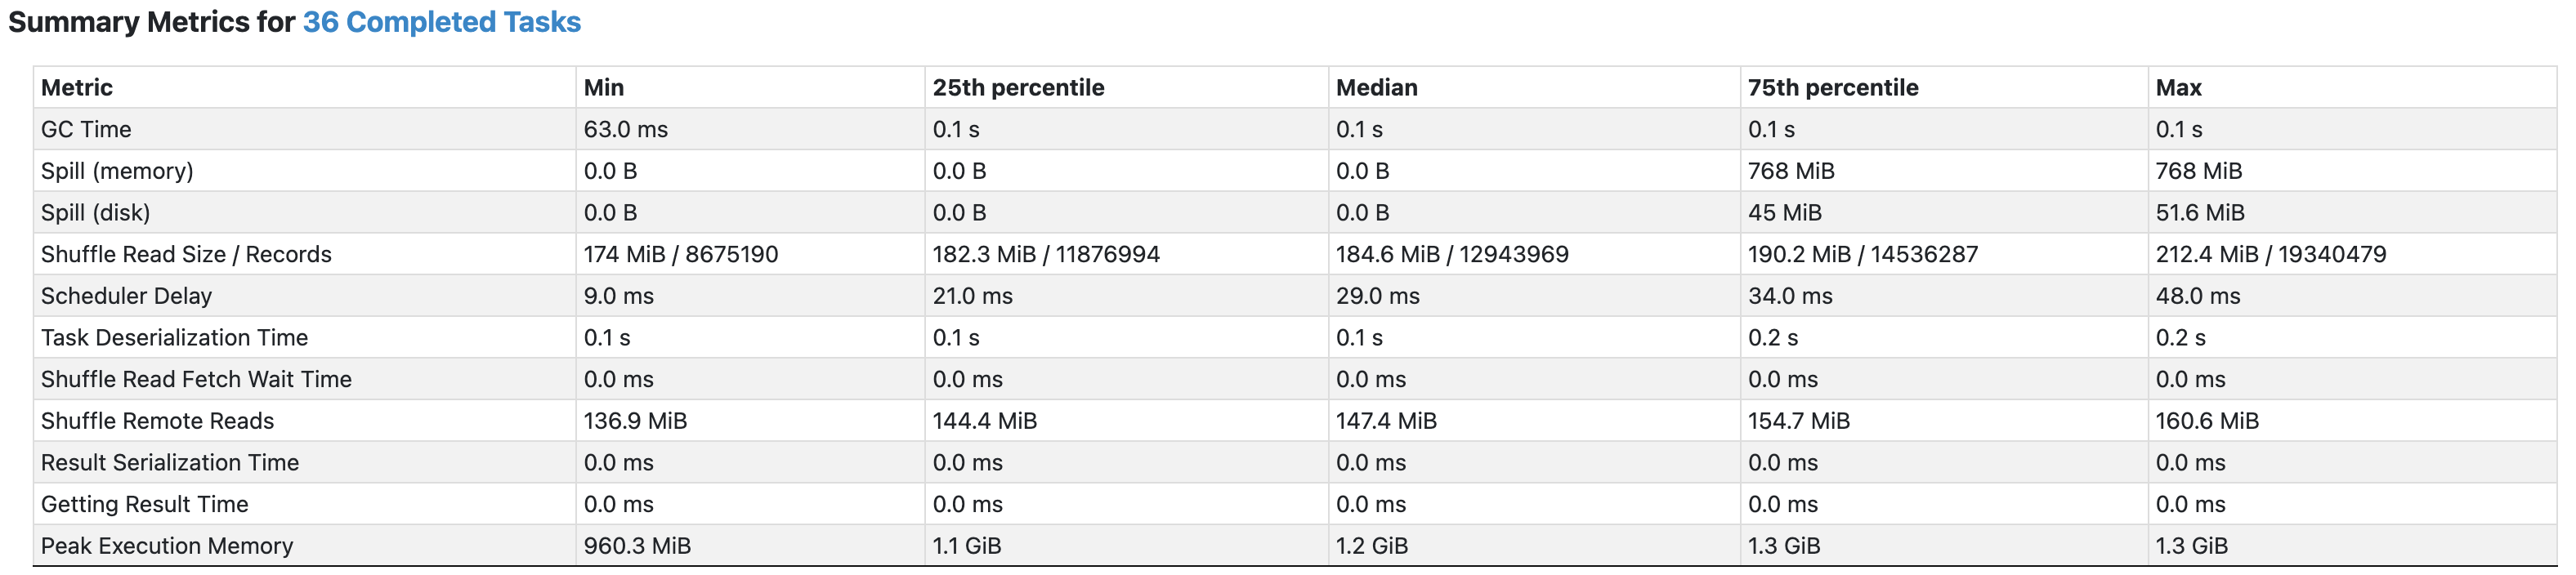Click Task Deserialization Time row label
Image resolution: width=2576 pixels, height=575 pixels.
[174, 338]
